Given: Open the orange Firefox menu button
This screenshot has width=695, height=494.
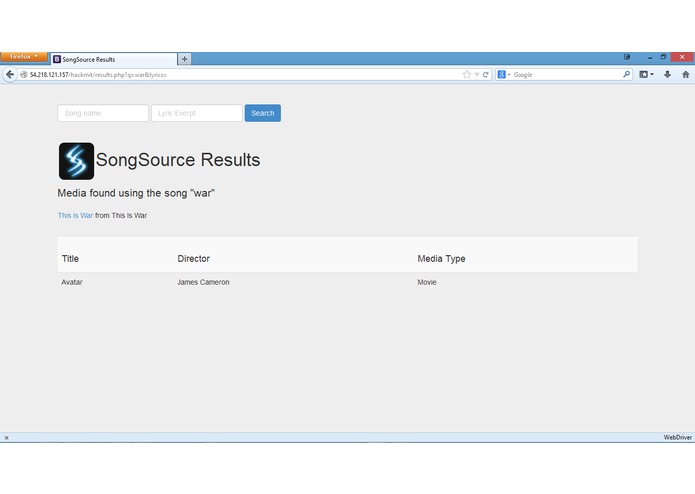Looking at the screenshot, I should click(23, 57).
